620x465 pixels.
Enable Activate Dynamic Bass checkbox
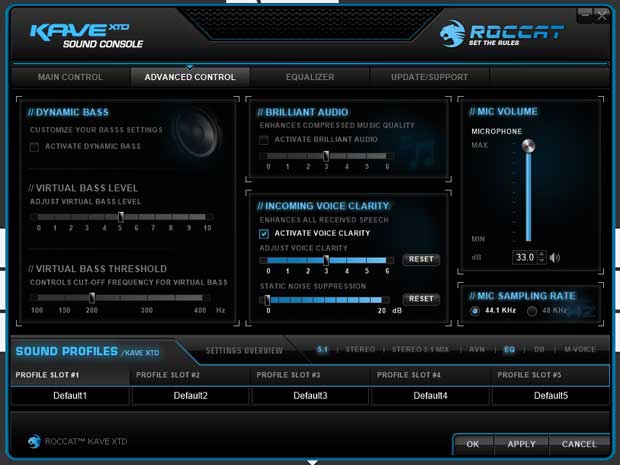click(34, 147)
